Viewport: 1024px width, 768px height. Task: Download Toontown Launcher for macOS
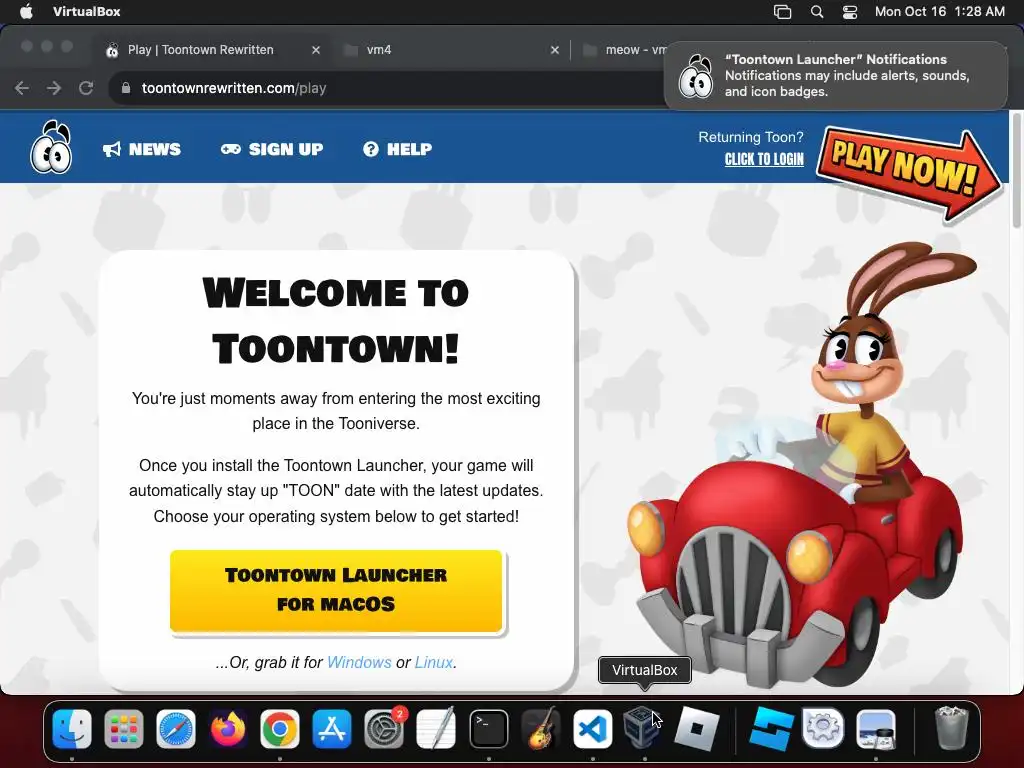[x=336, y=590]
